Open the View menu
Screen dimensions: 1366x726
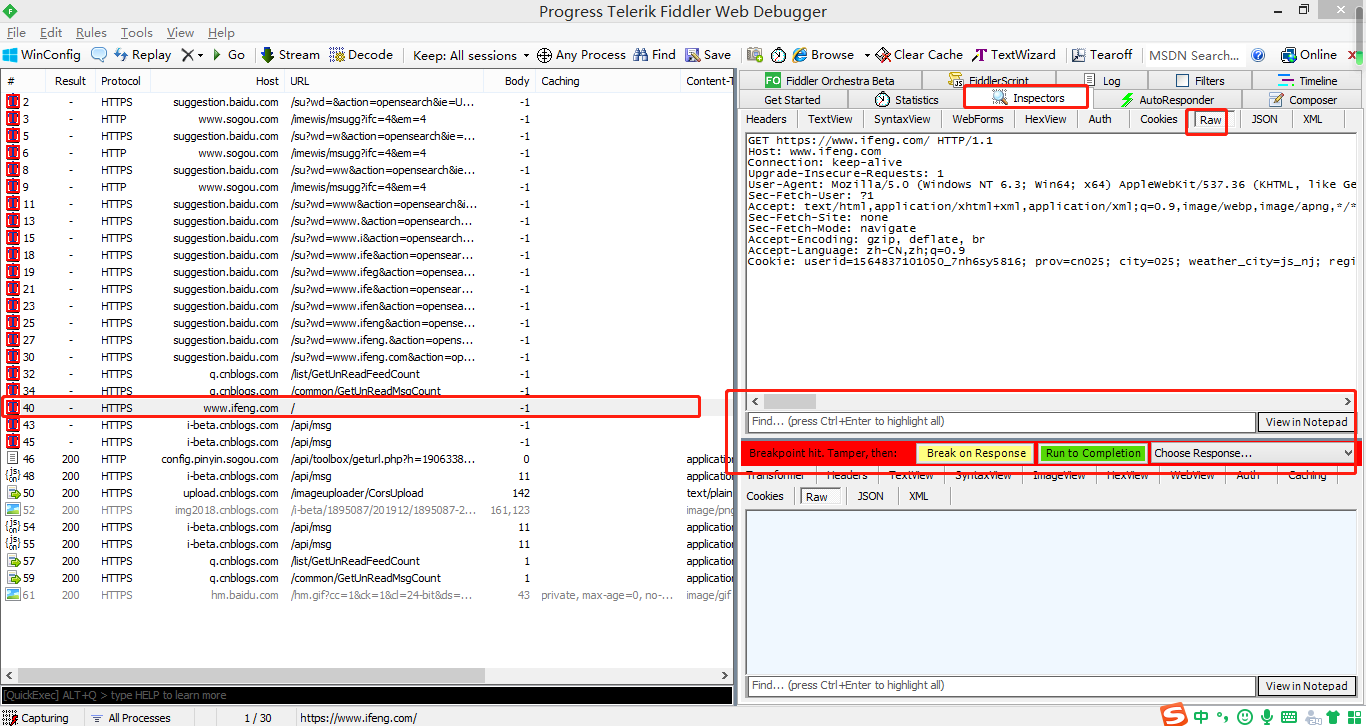click(x=180, y=33)
